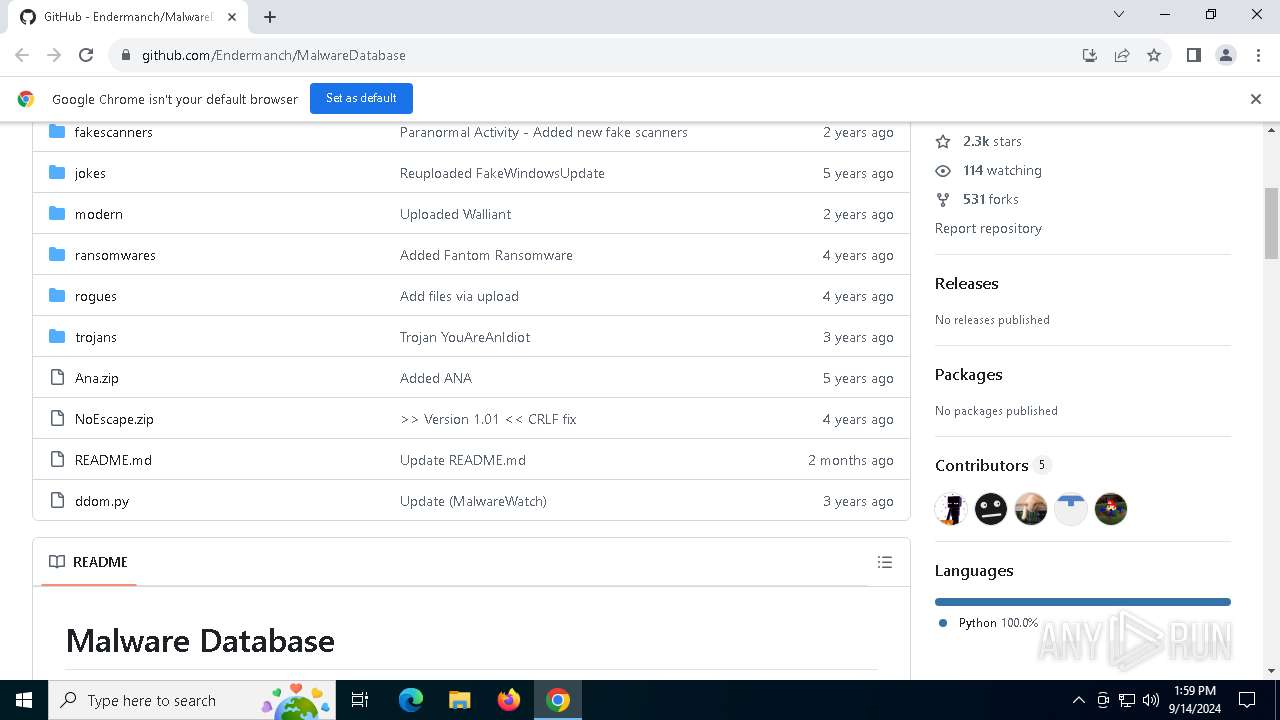
Task: Click the trojans folder icon
Action: click(57, 337)
